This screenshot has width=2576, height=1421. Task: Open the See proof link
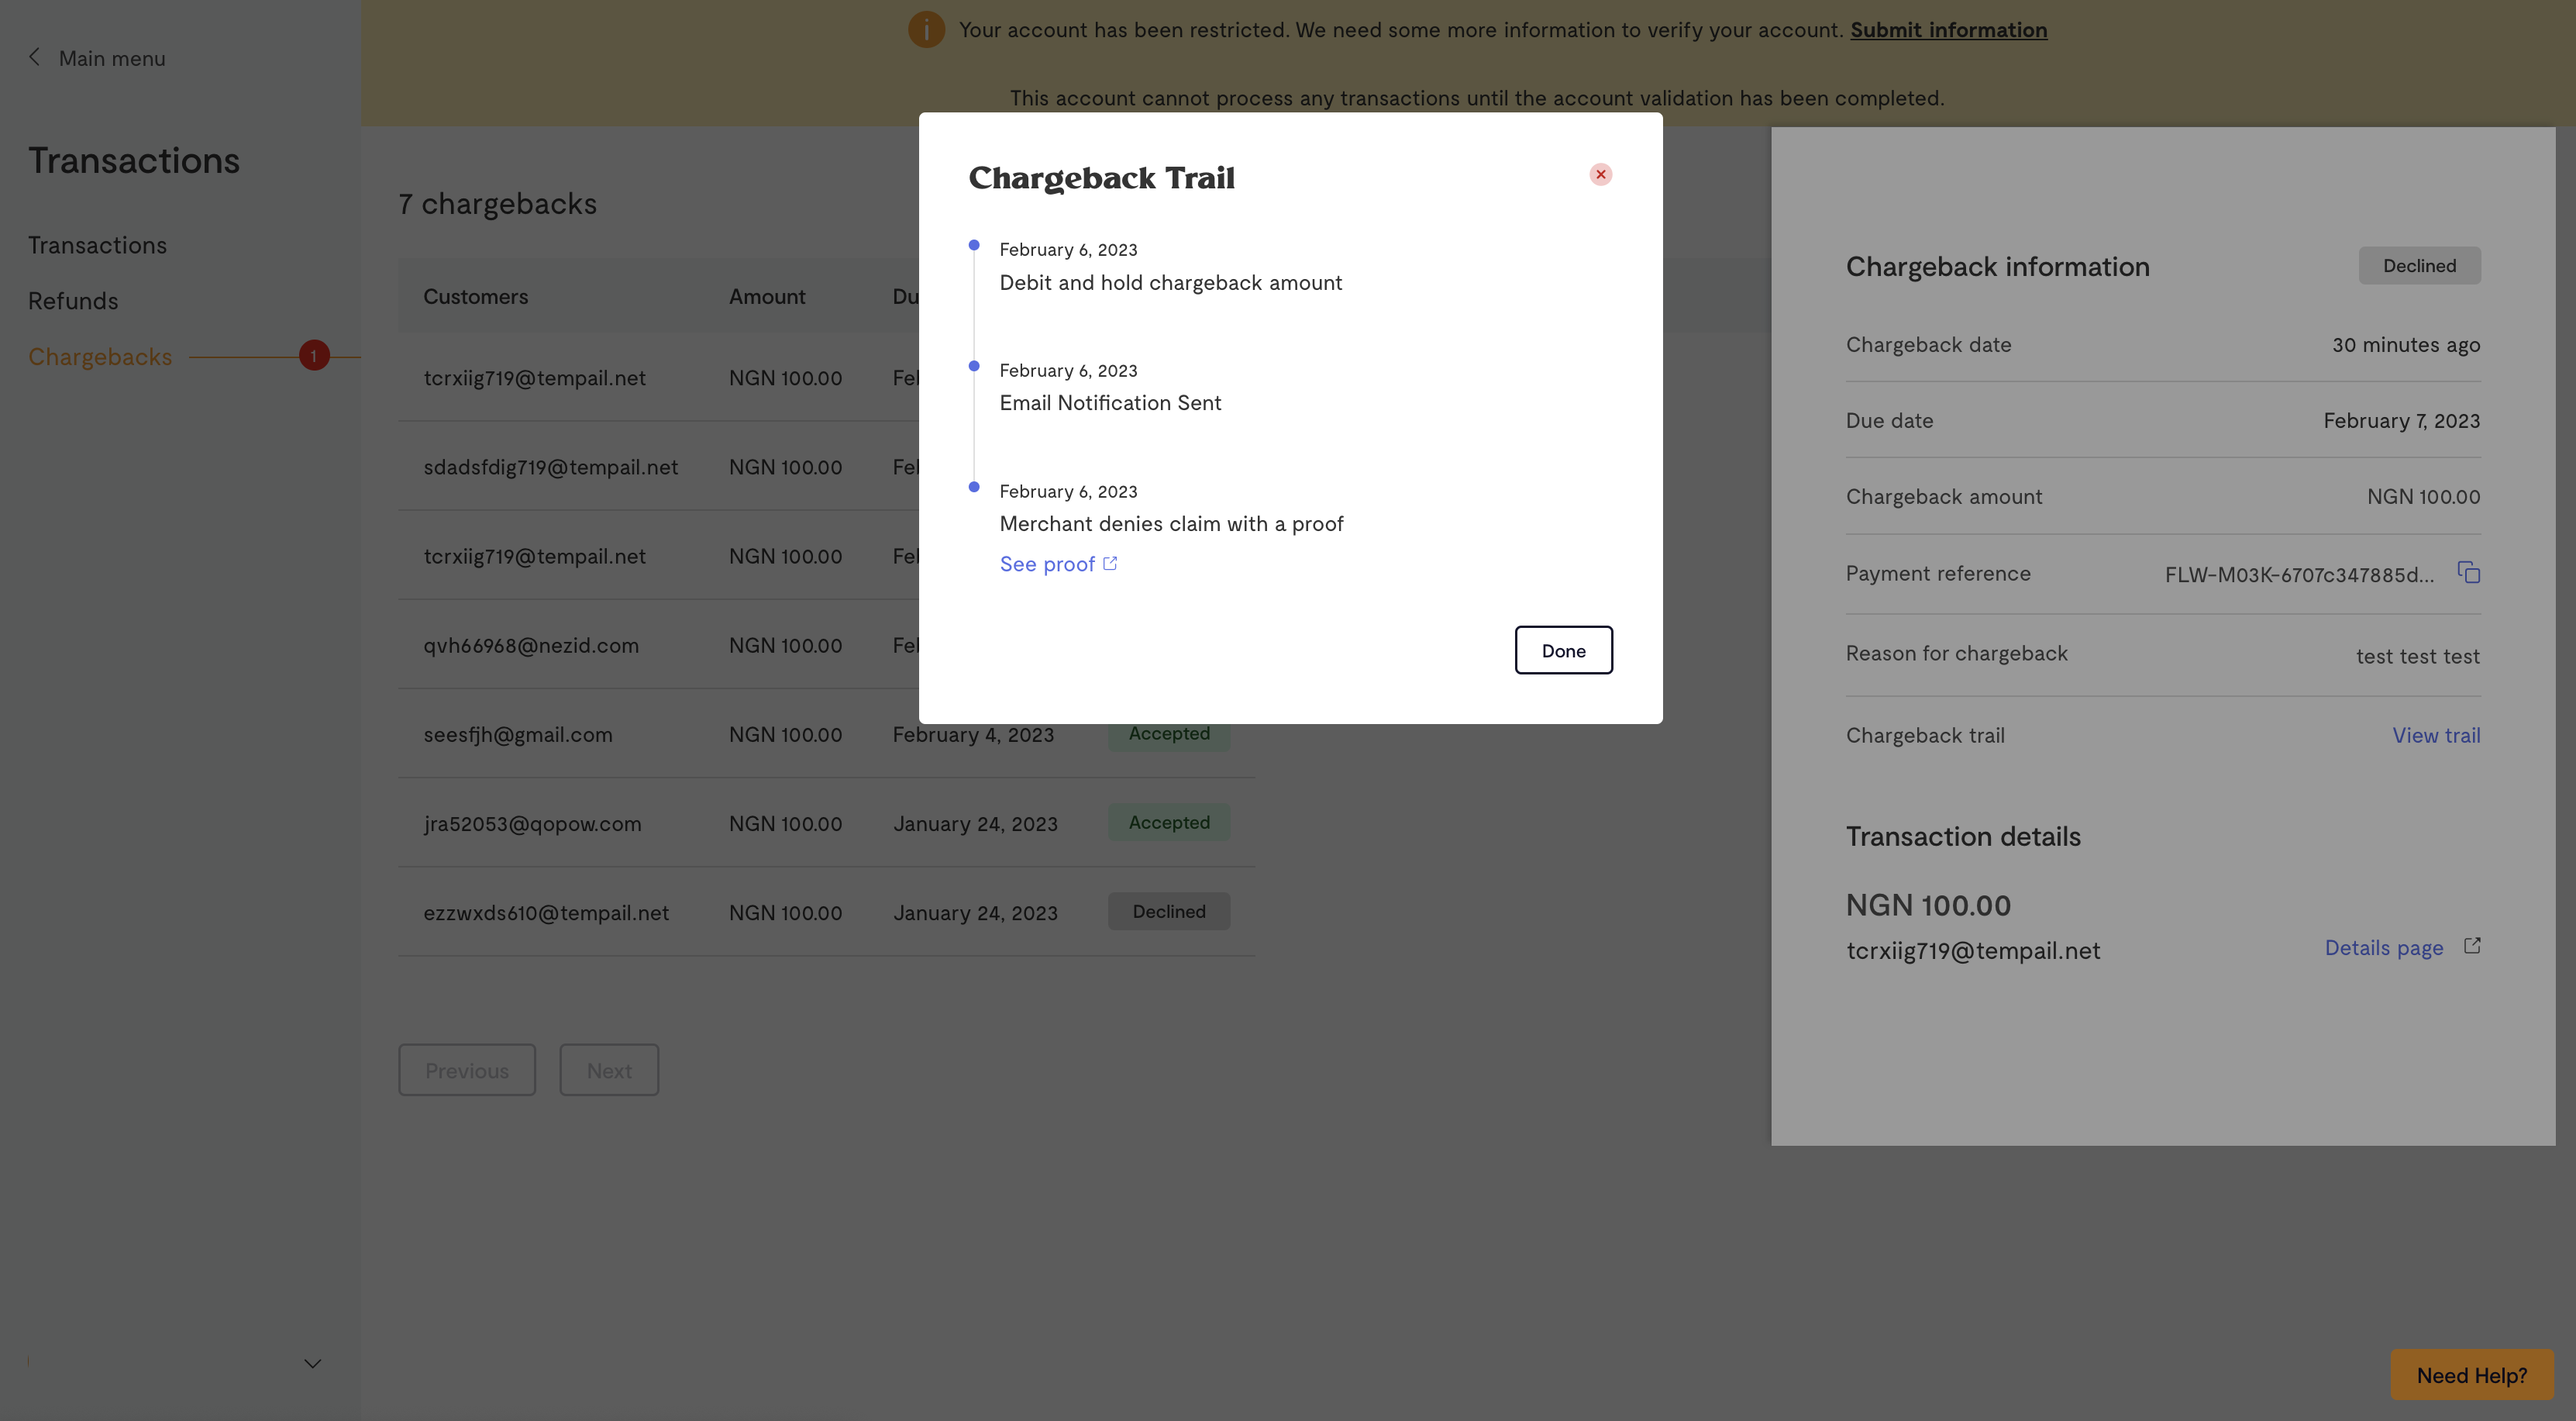coord(1046,564)
